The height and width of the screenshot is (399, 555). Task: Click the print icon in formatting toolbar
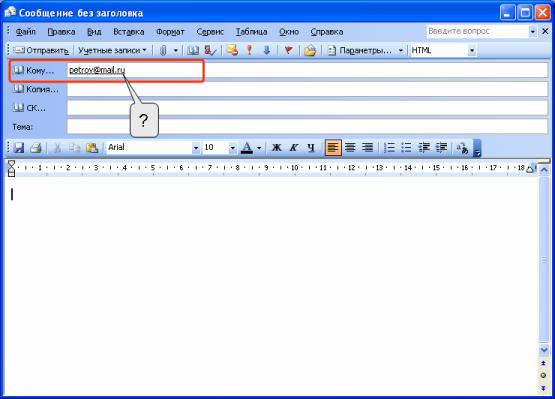click(36, 147)
